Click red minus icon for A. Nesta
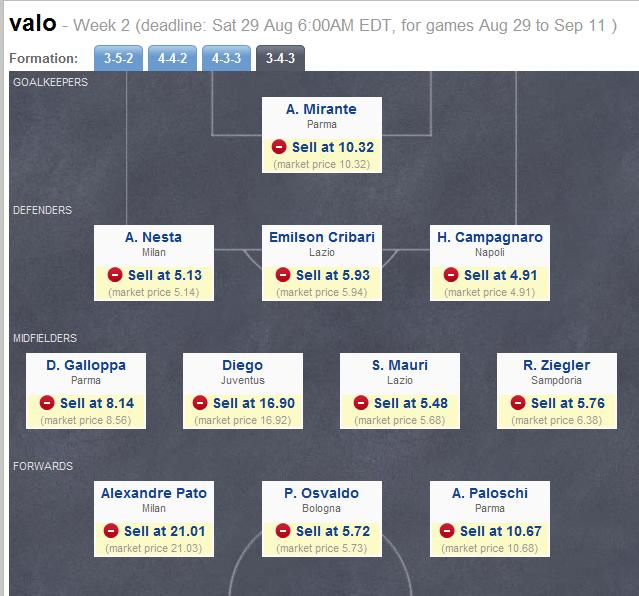639x596 pixels. (114, 275)
